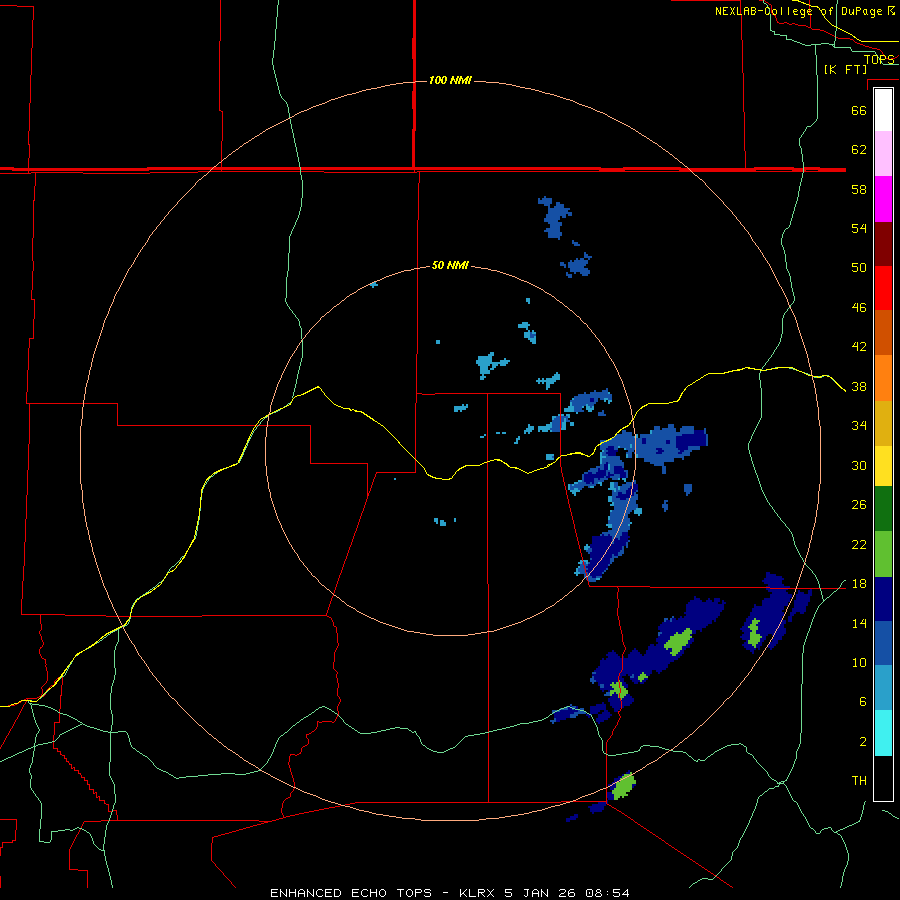900x900 pixels.
Task: Click the "62" legend value
Action: (859, 150)
